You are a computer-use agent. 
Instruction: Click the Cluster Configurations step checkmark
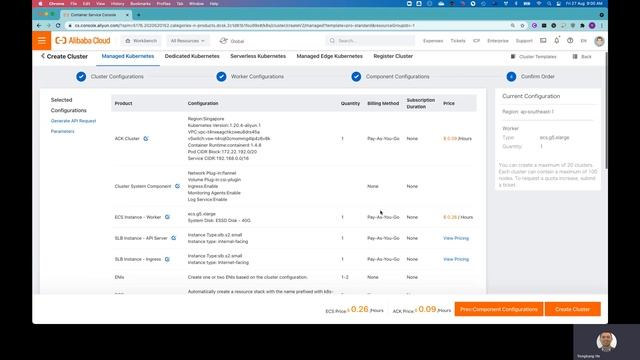81,77
